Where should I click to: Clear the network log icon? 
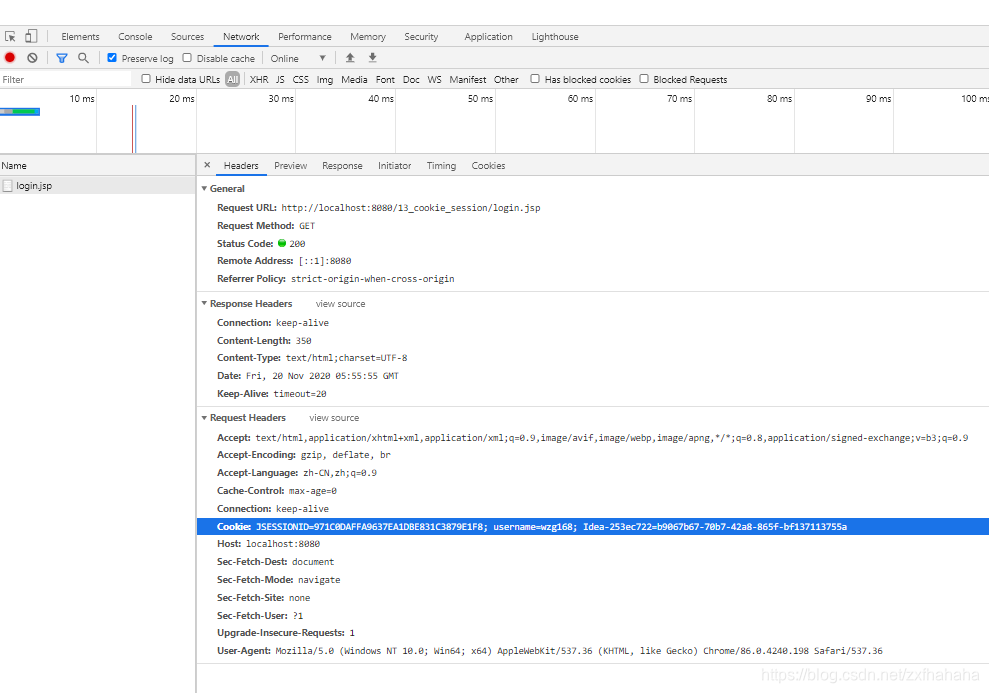coord(32,58)
